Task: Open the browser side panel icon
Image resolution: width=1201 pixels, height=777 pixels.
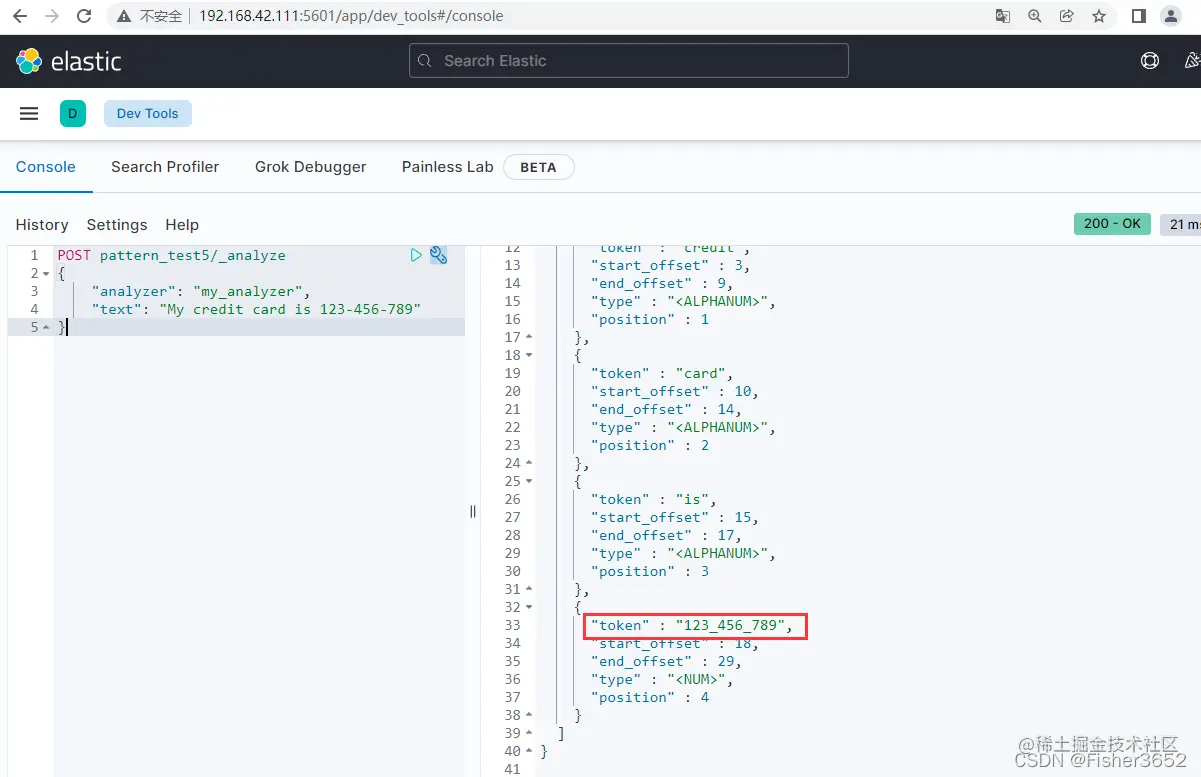Action: pyautogui.click(x=1138, y=16)
